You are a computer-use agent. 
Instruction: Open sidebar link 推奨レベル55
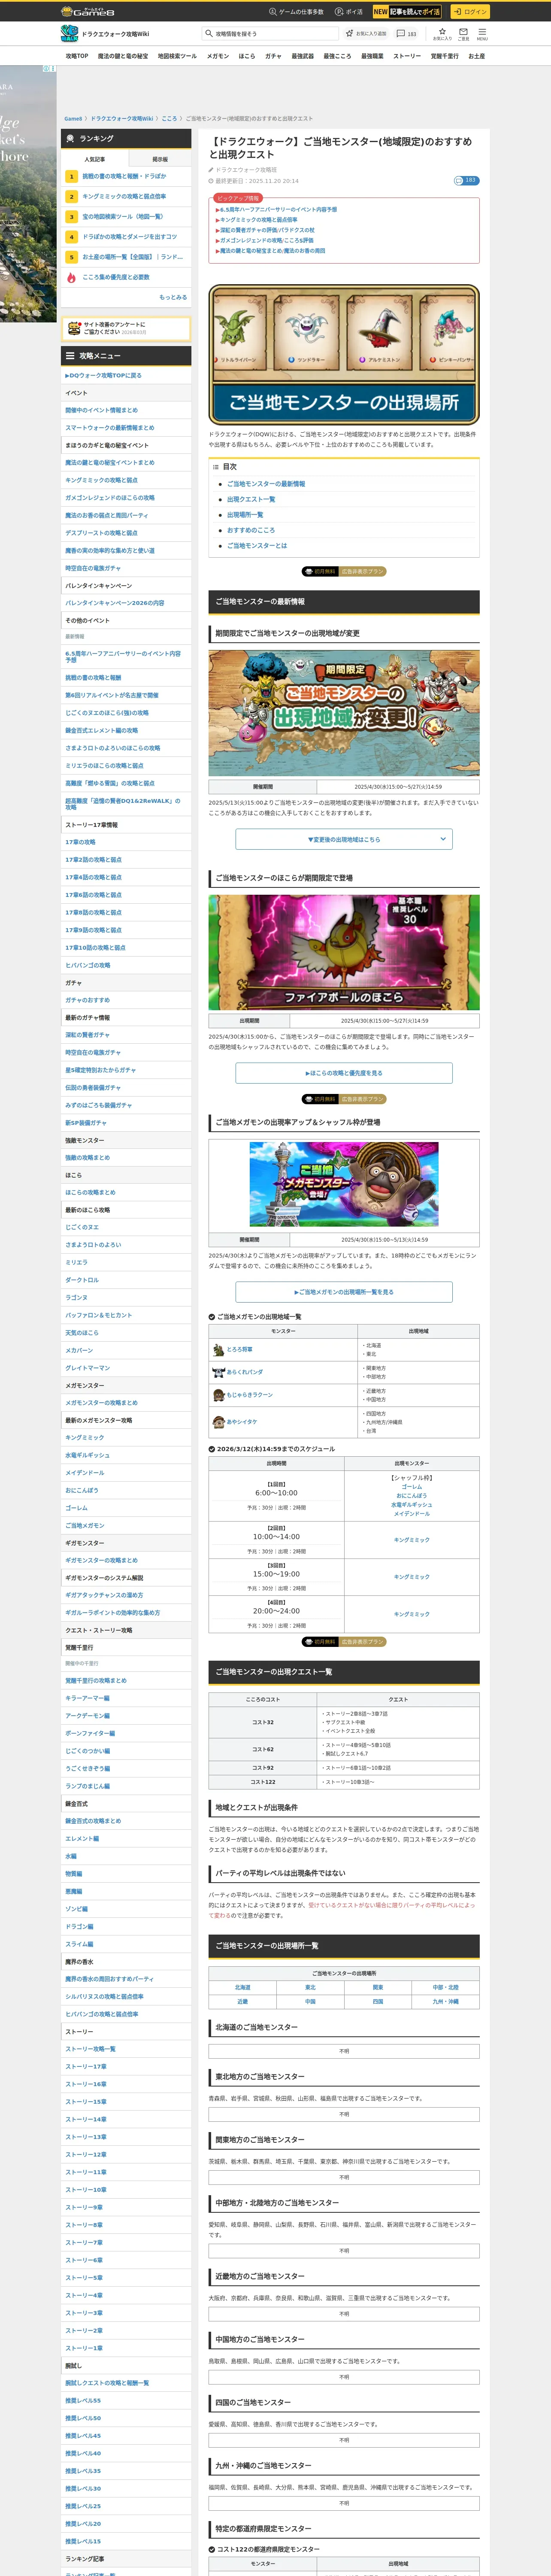point(83,2400)
